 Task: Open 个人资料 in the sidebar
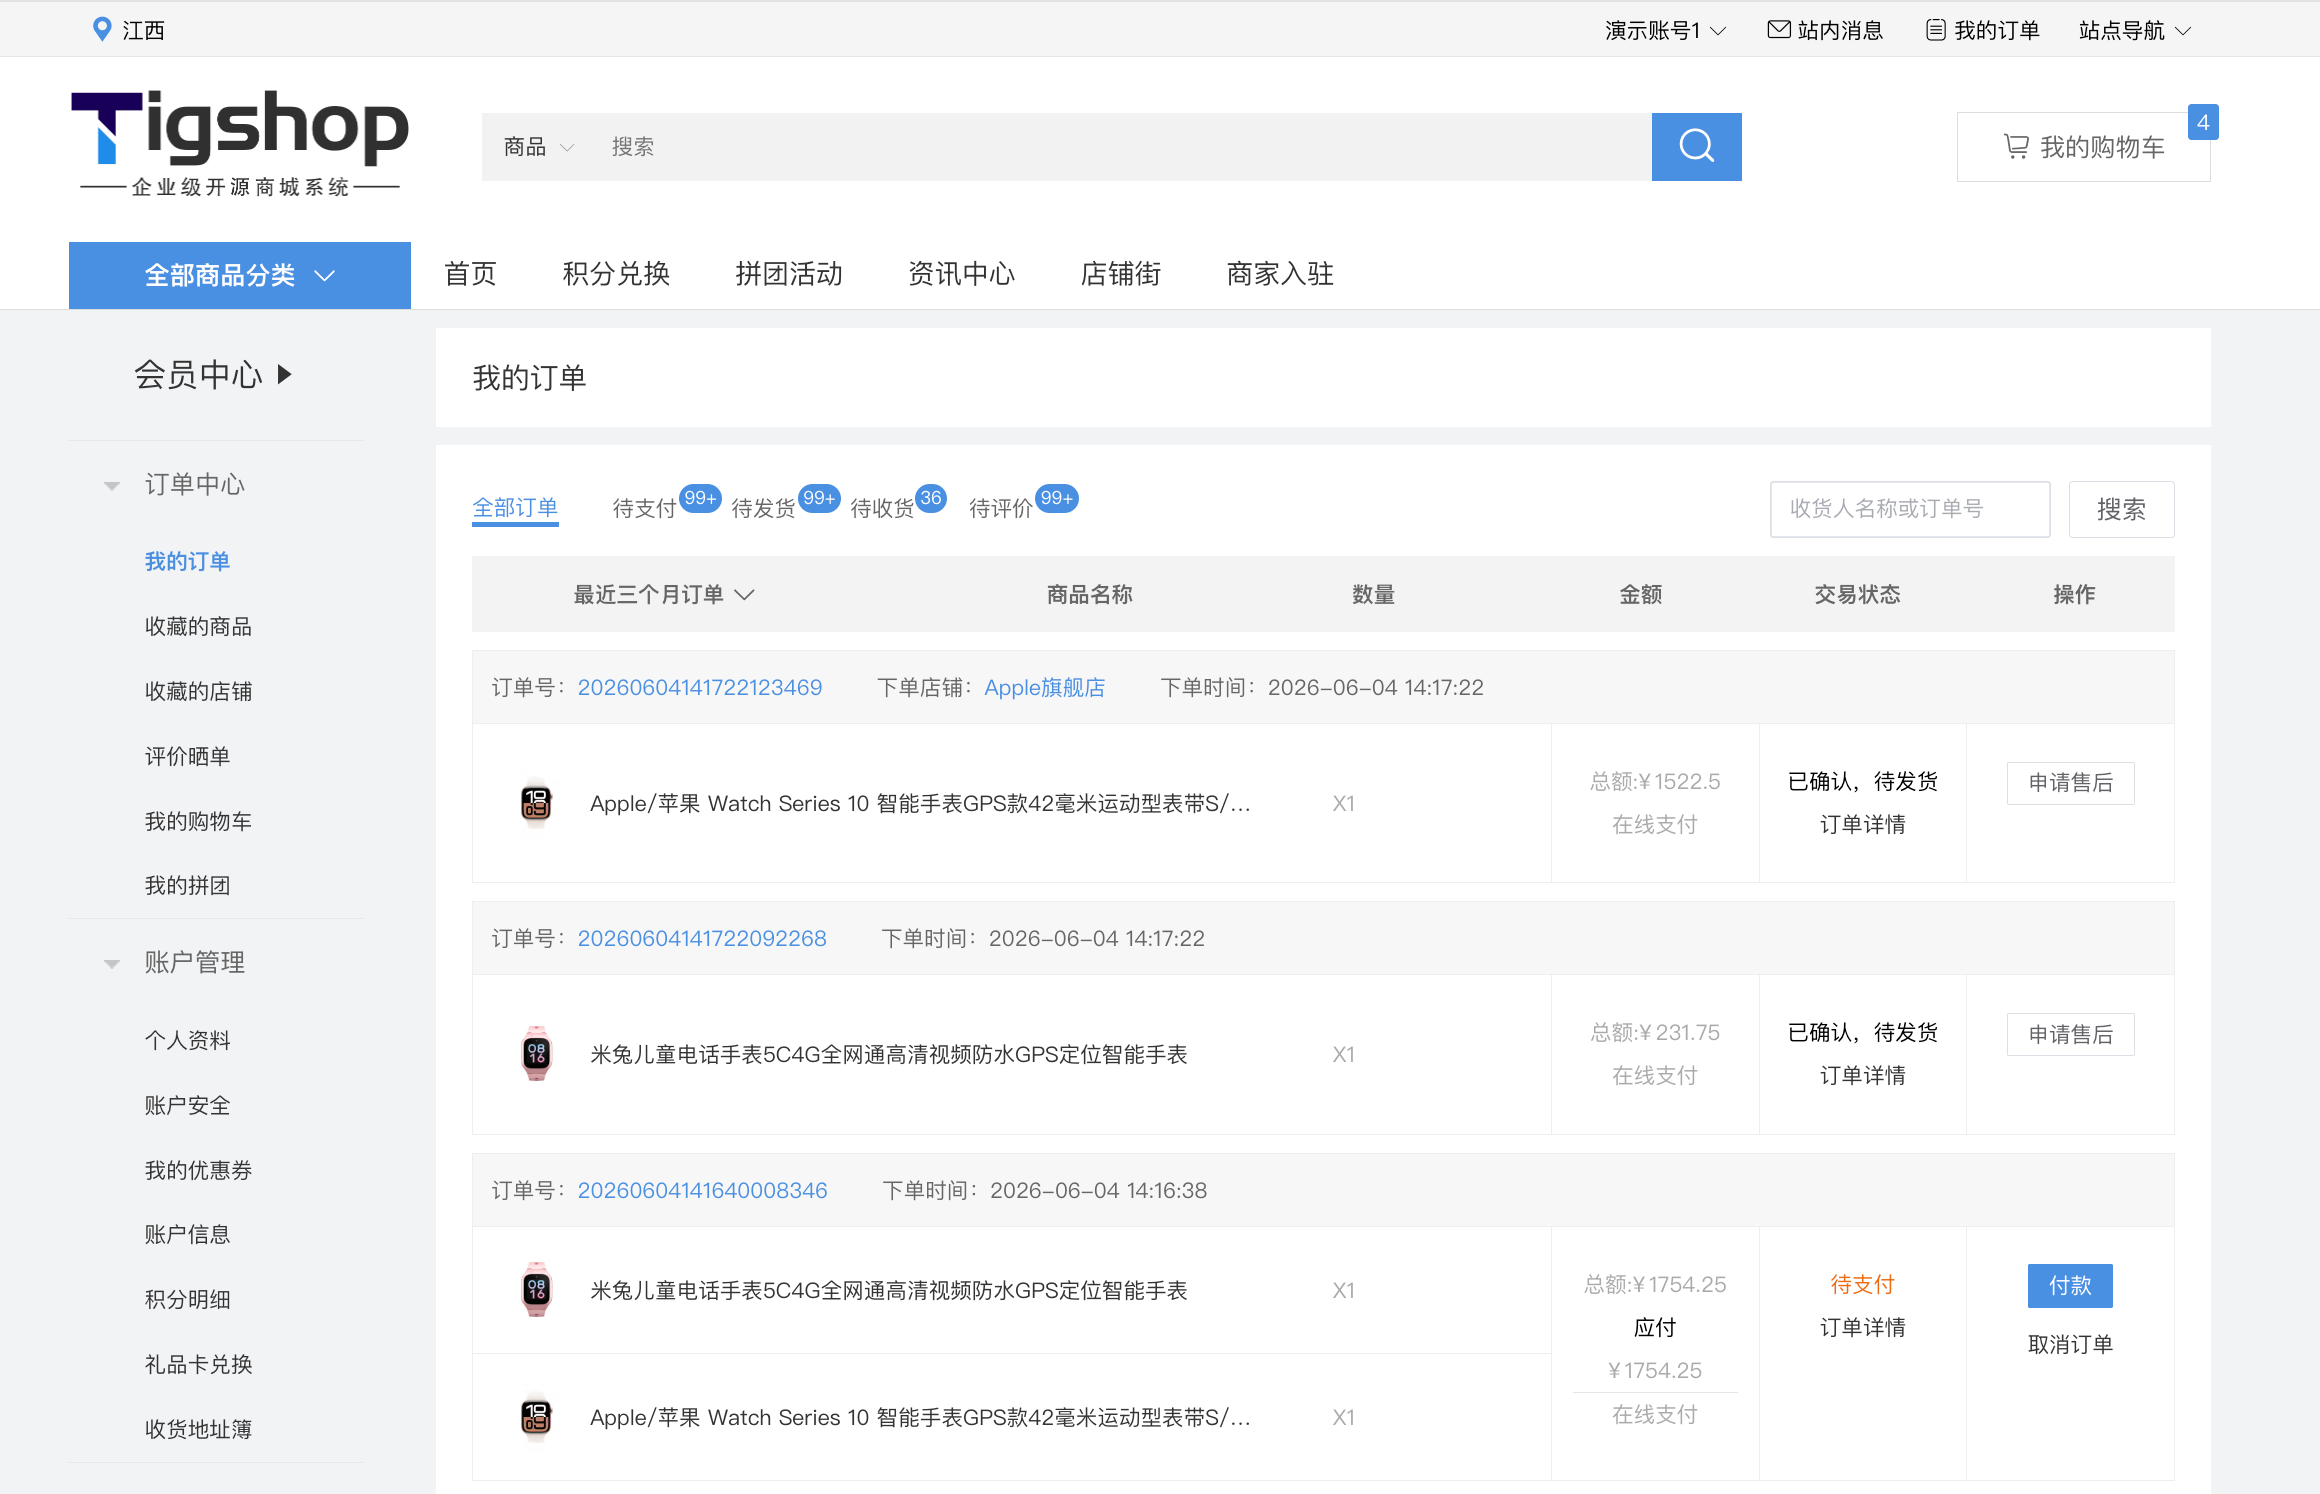coord(187,1041)
